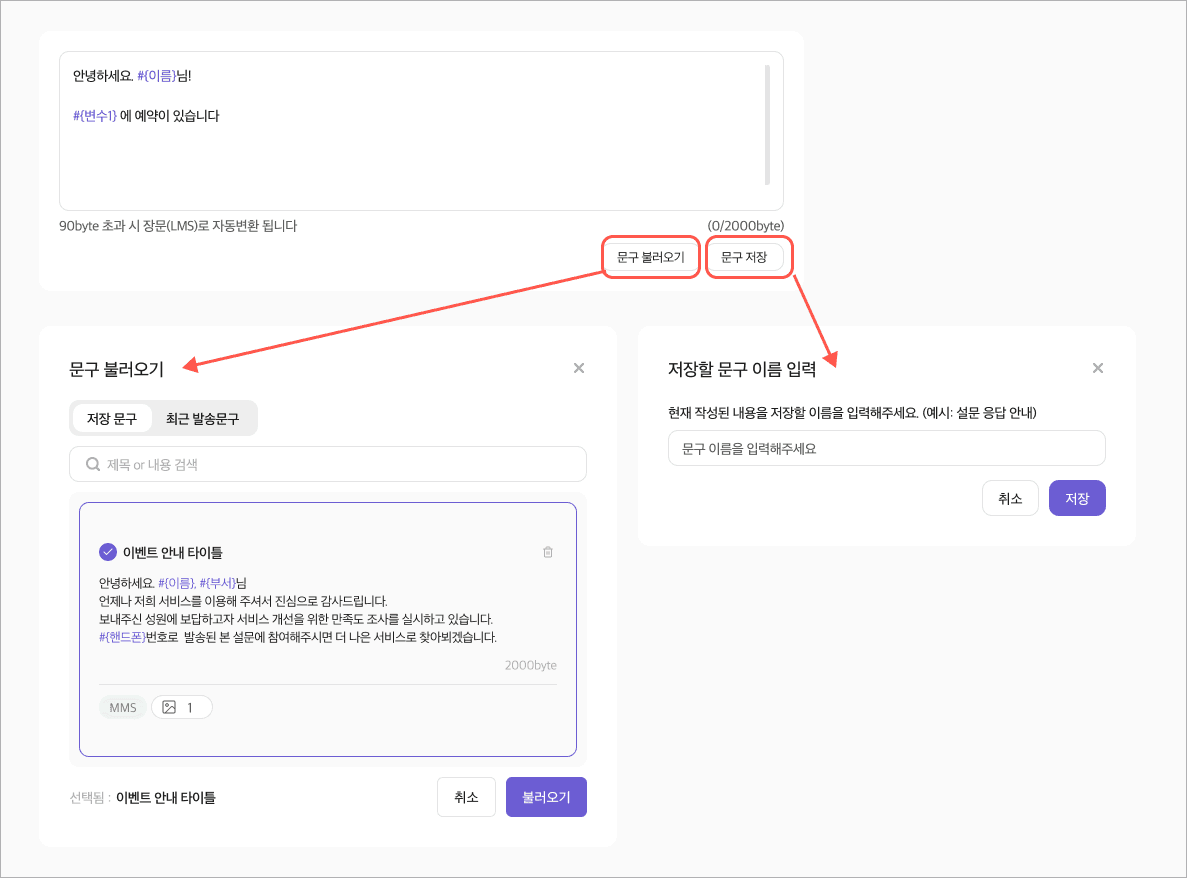Click the MMS tag on the card
1187x878 pixels.
(x=123, y=707)
